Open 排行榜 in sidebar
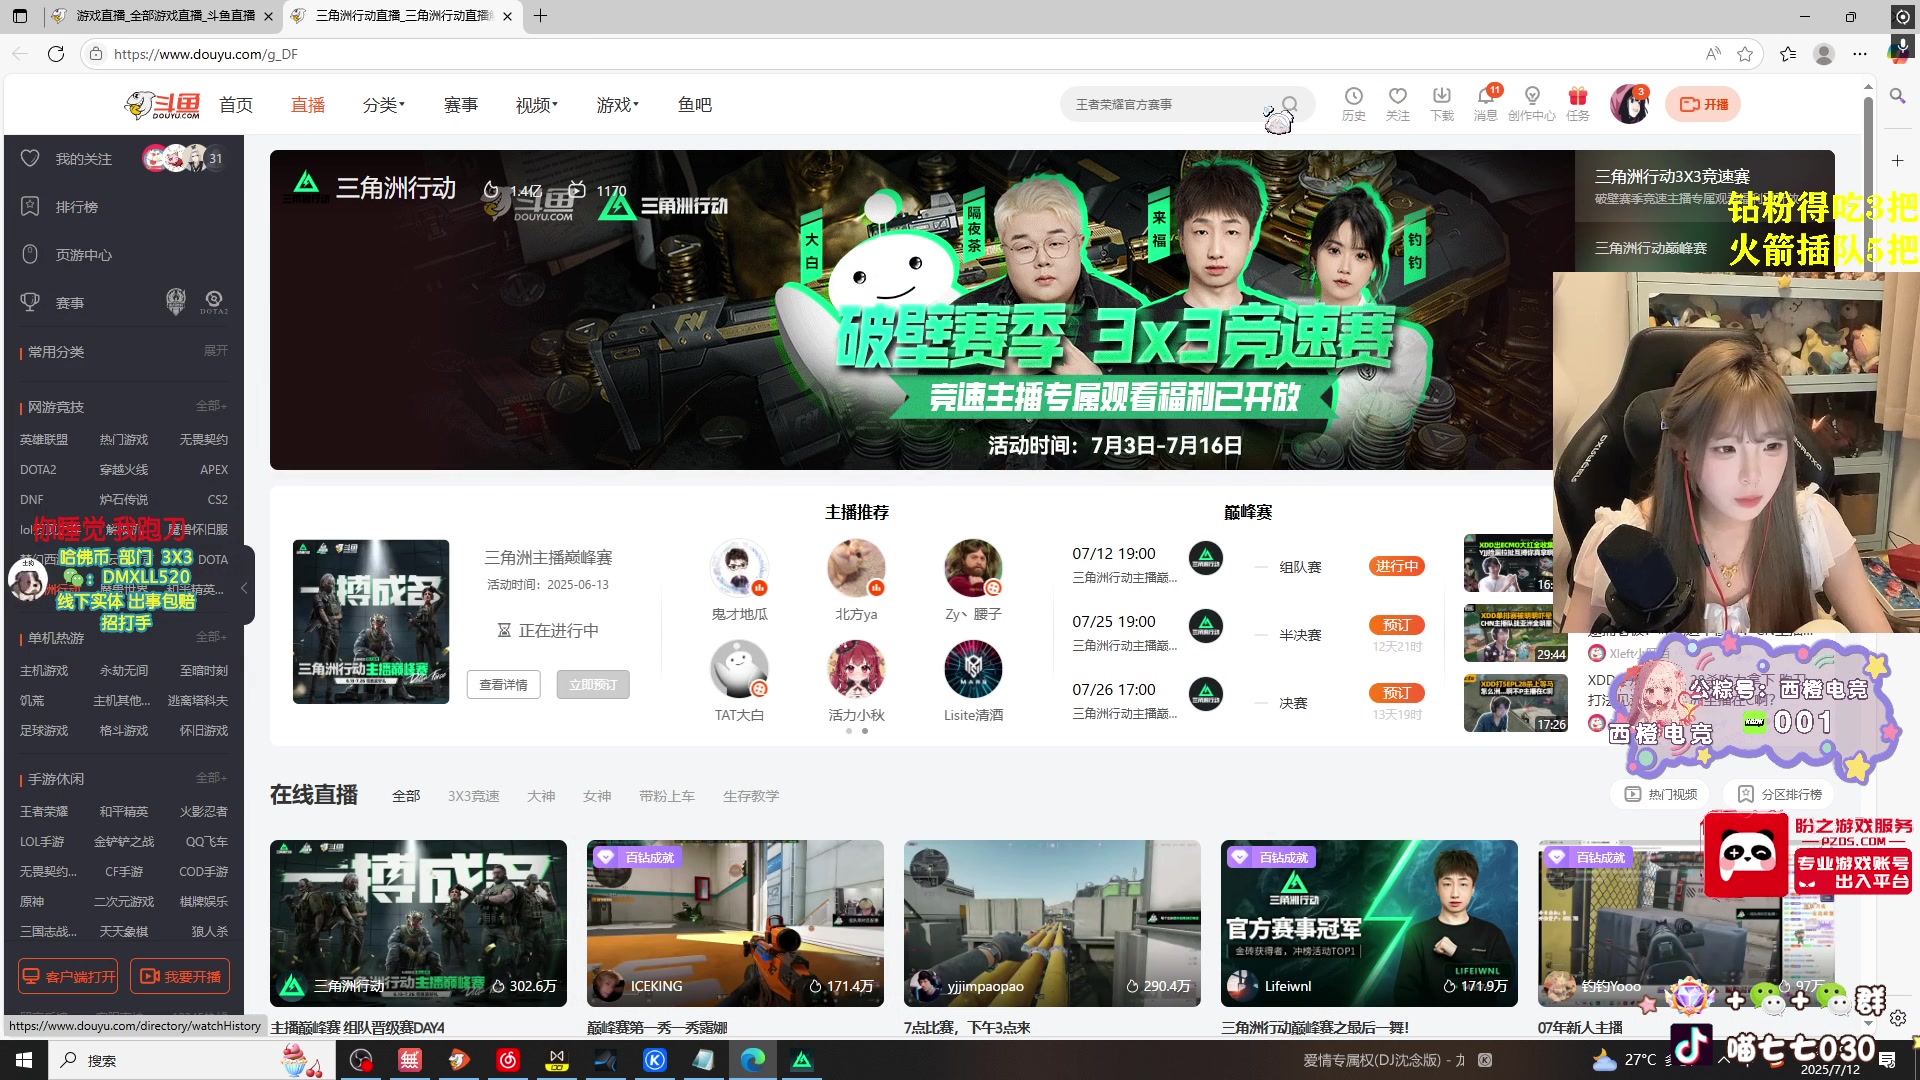The width and height of the screenshot is (1920, 1080). (x=76, y=207)
